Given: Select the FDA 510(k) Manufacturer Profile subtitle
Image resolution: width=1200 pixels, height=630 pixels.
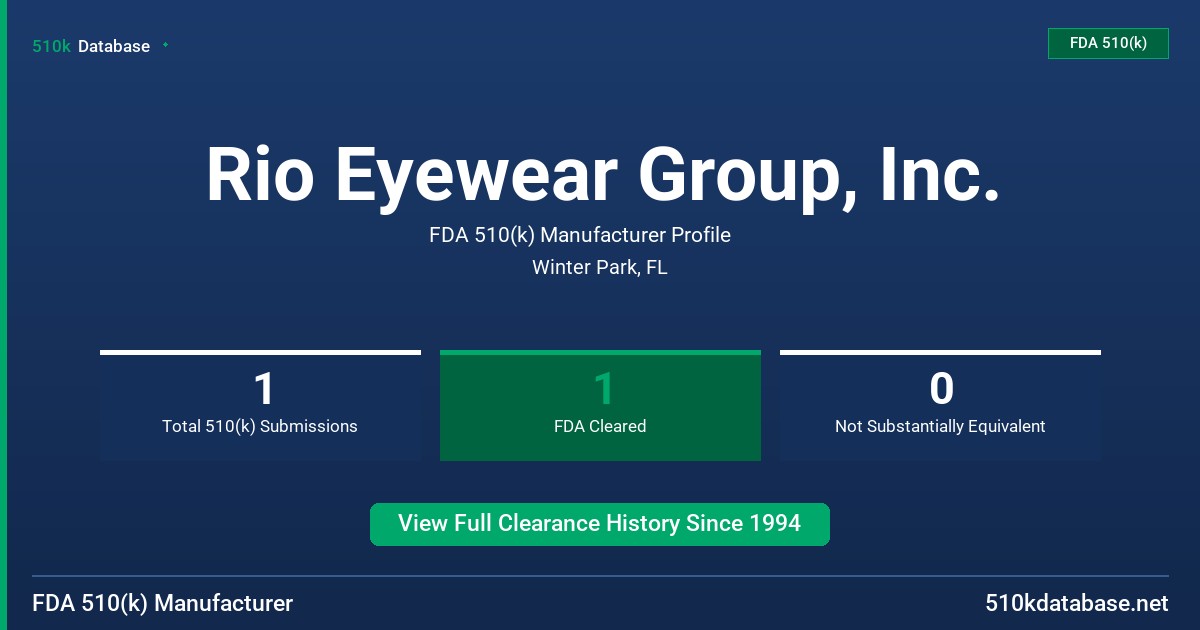Looking at the screenshot, I should [580, 235].
